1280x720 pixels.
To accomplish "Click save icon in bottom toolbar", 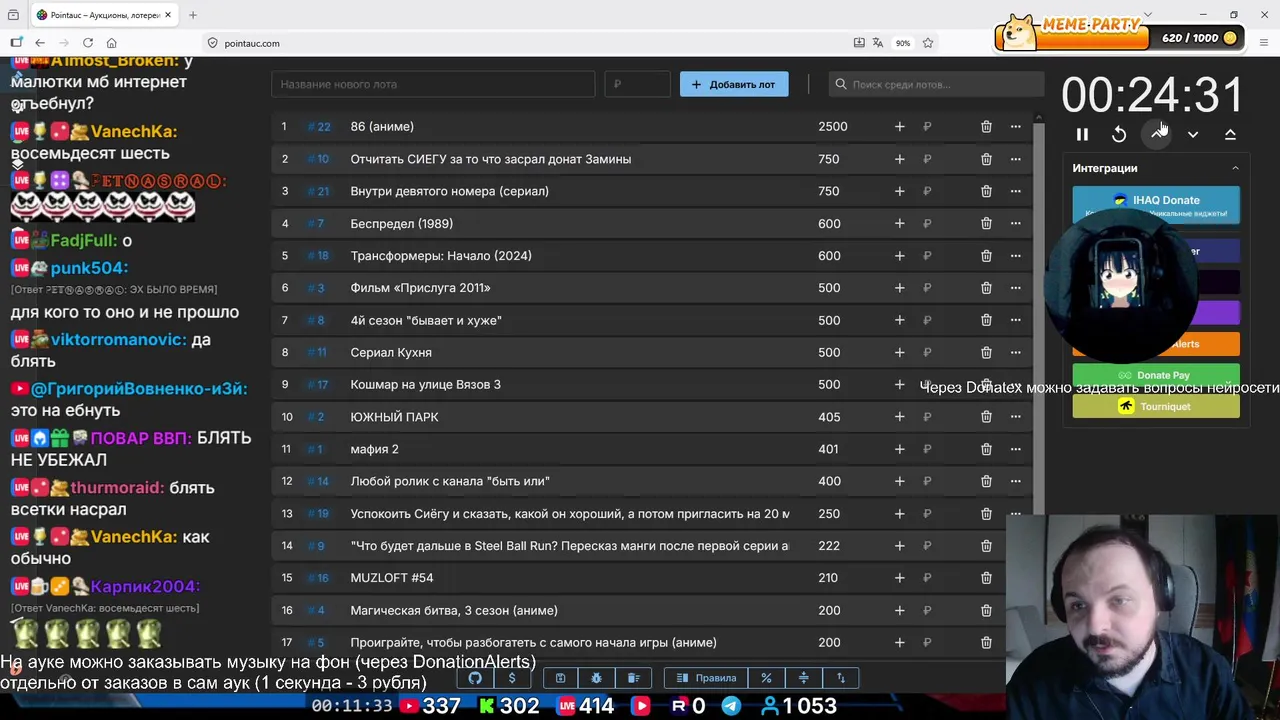I will point(560,678).
